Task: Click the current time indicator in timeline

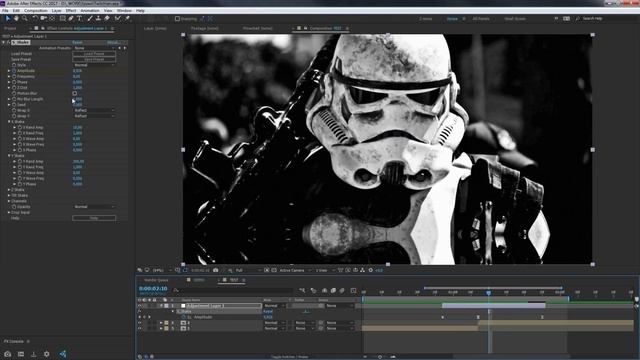Action: (489, 292)
